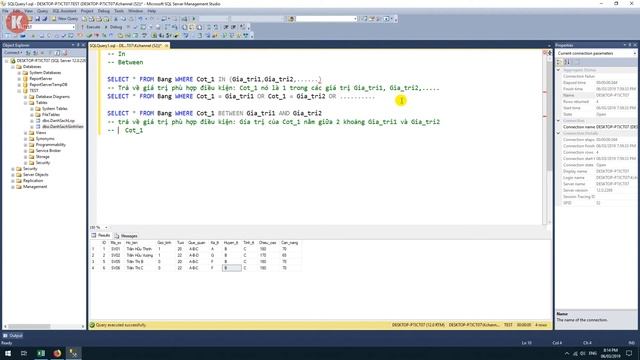Select the Synonyms folder
640x360 pixels.
point(45,139)
